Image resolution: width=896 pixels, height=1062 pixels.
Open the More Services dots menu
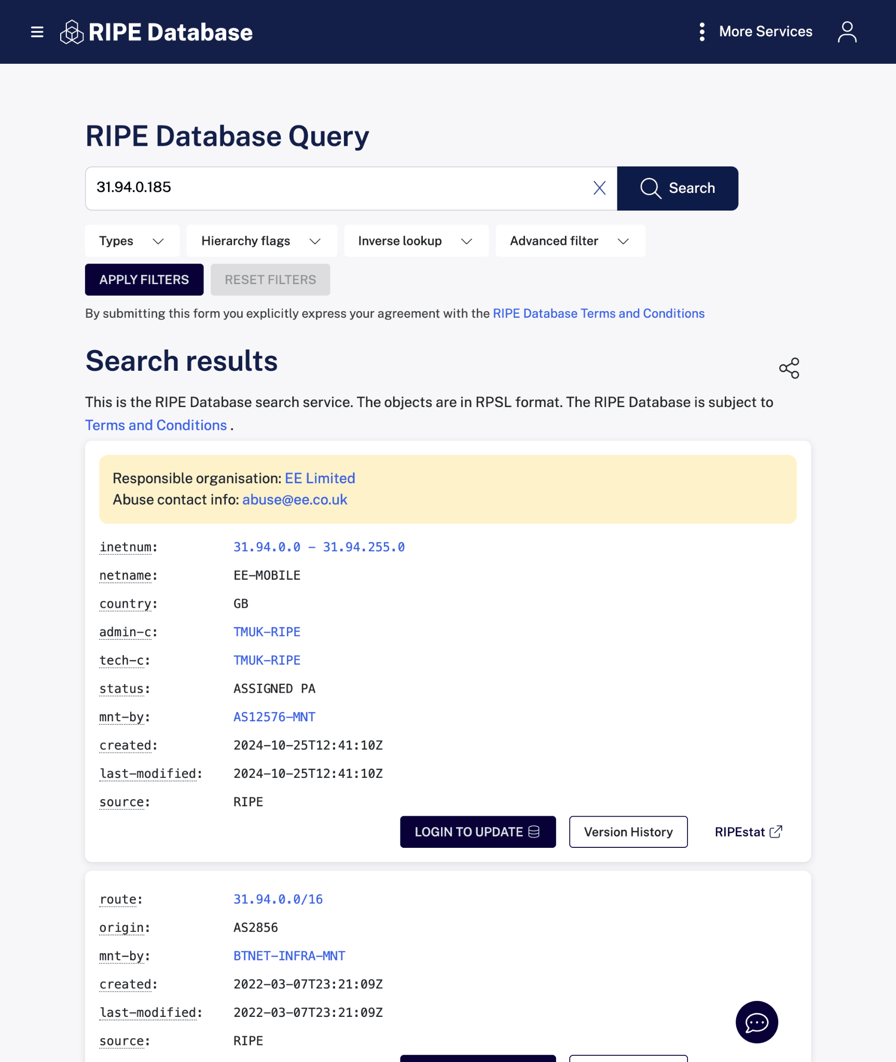702,32
